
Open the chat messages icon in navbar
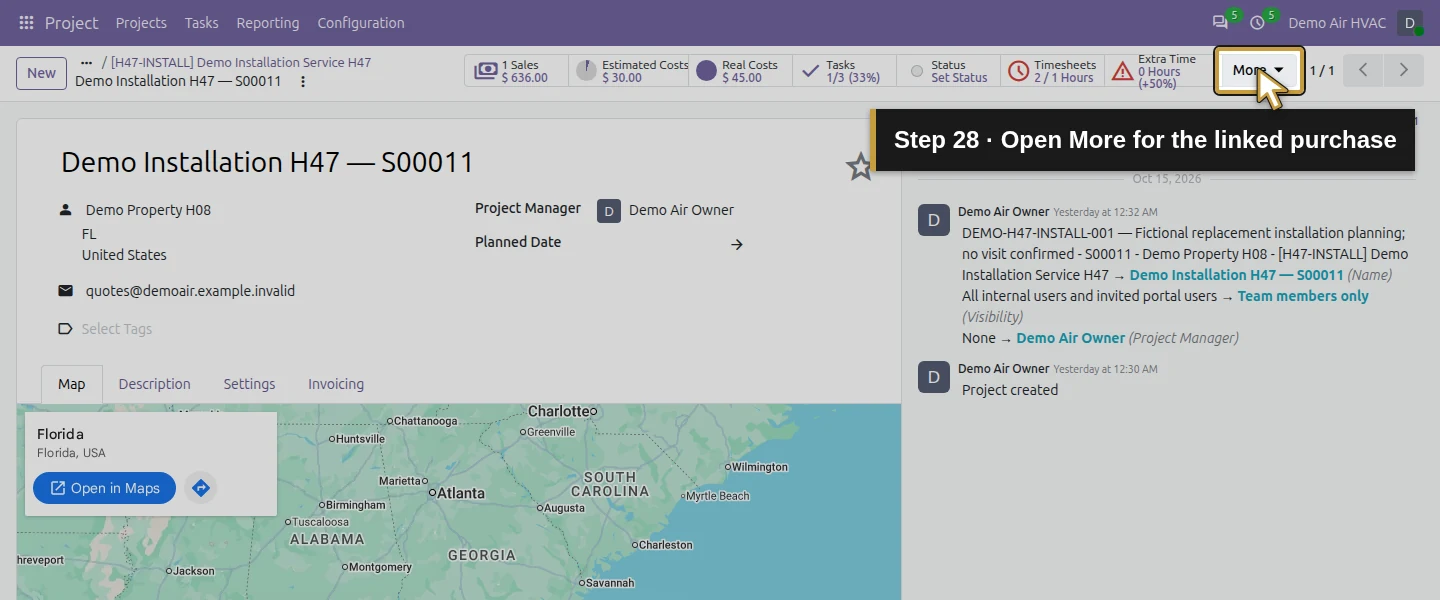pyautogui.click(x=1220, y=22)
